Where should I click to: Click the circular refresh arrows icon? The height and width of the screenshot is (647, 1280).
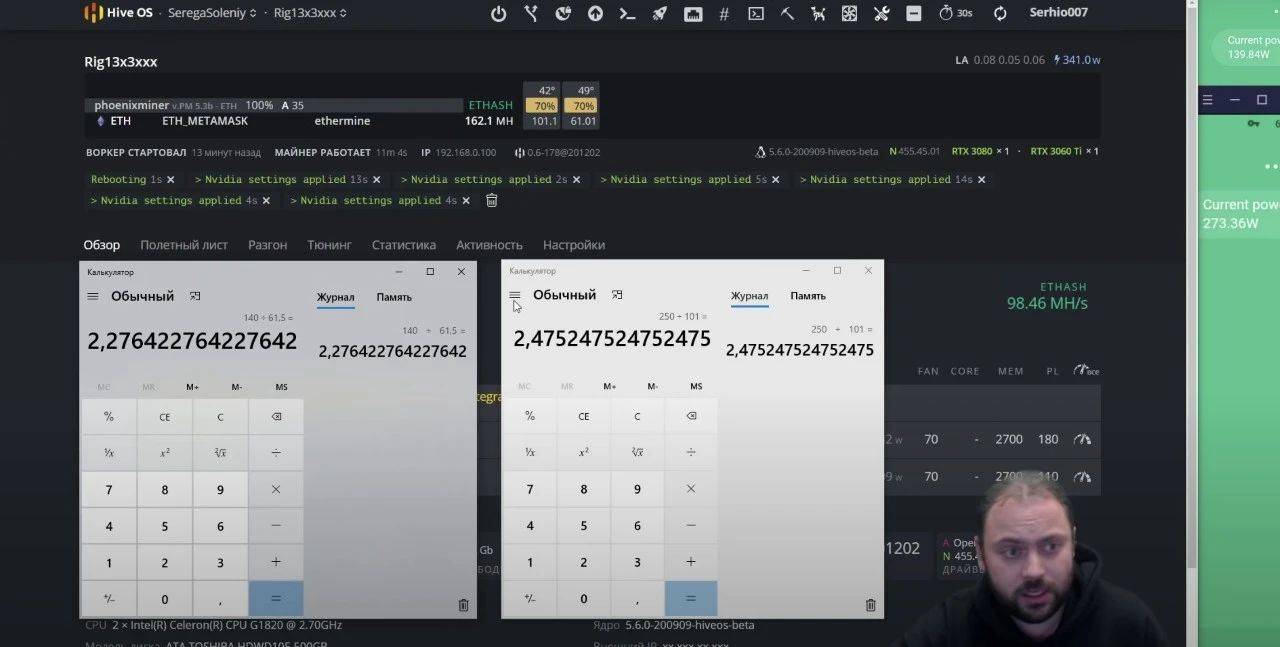(x=1000, y=14)
